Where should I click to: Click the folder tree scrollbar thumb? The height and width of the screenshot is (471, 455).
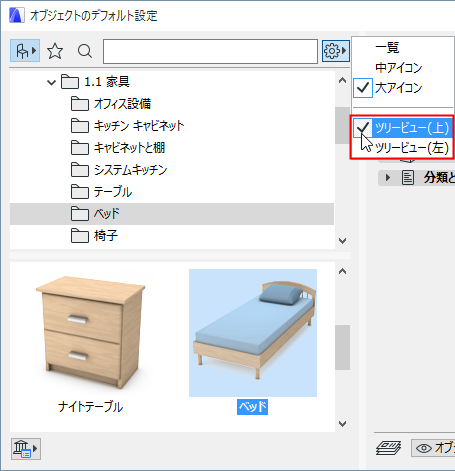click(x=342, y=125)
